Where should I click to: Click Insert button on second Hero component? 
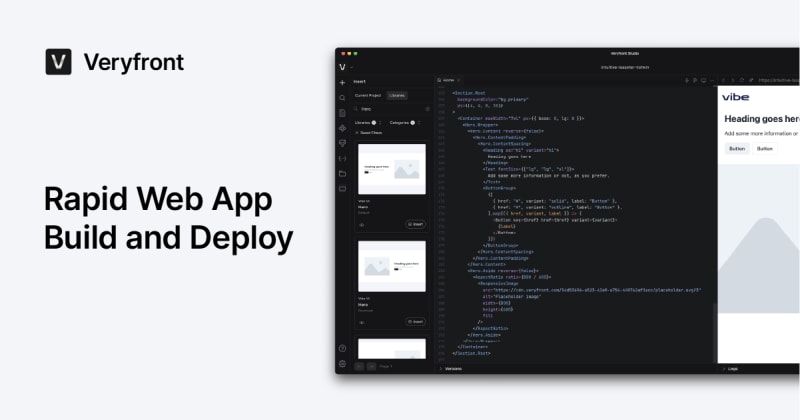pos(416,321)
